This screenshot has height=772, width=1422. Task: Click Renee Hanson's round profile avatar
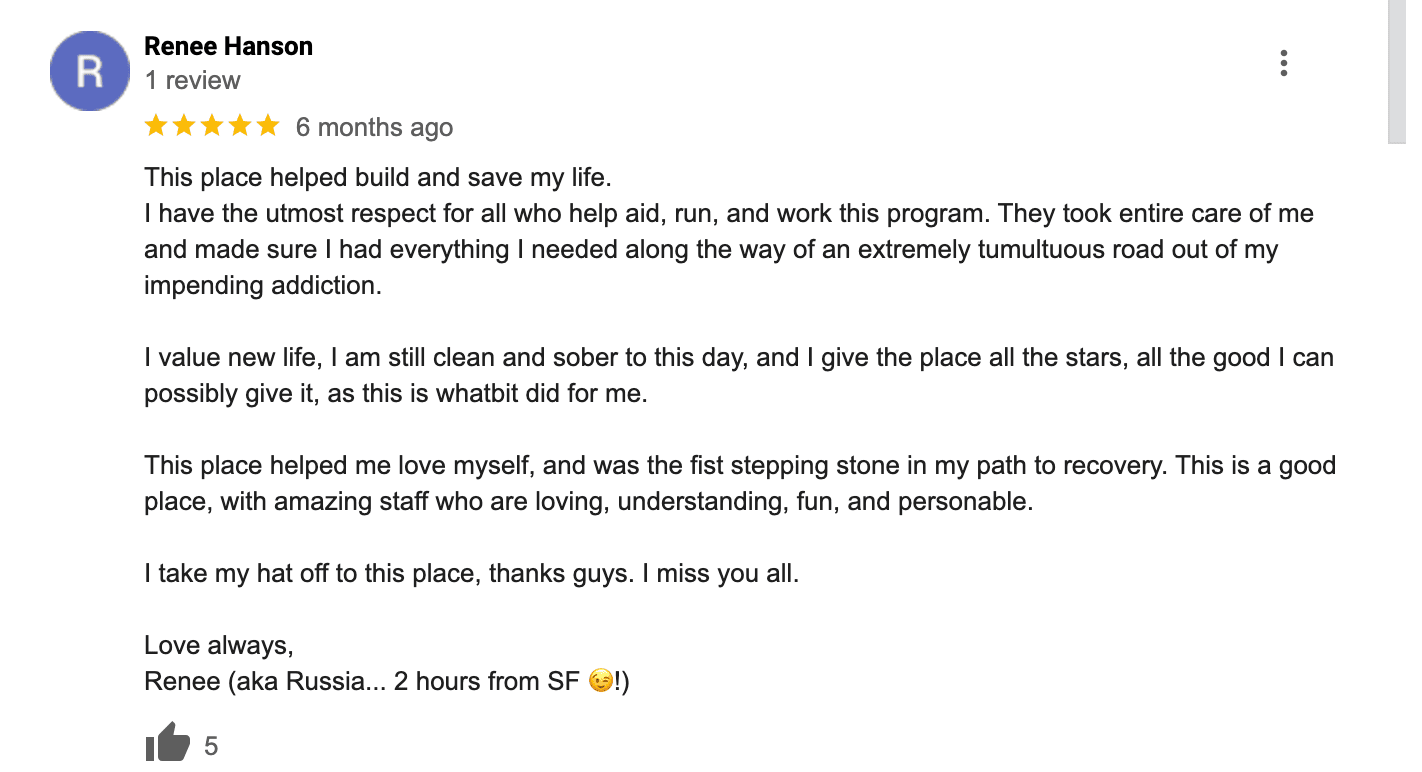[90, 71]
